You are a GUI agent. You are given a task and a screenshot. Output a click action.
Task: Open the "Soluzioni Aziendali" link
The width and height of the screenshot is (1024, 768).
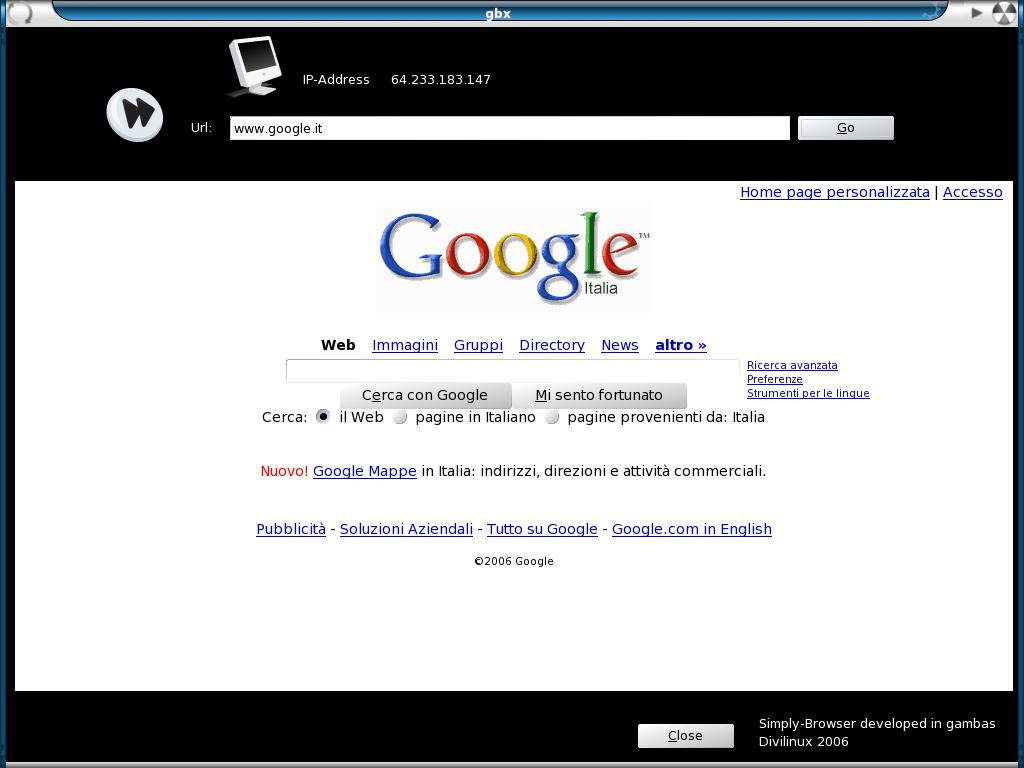click(x=406, y=529)
